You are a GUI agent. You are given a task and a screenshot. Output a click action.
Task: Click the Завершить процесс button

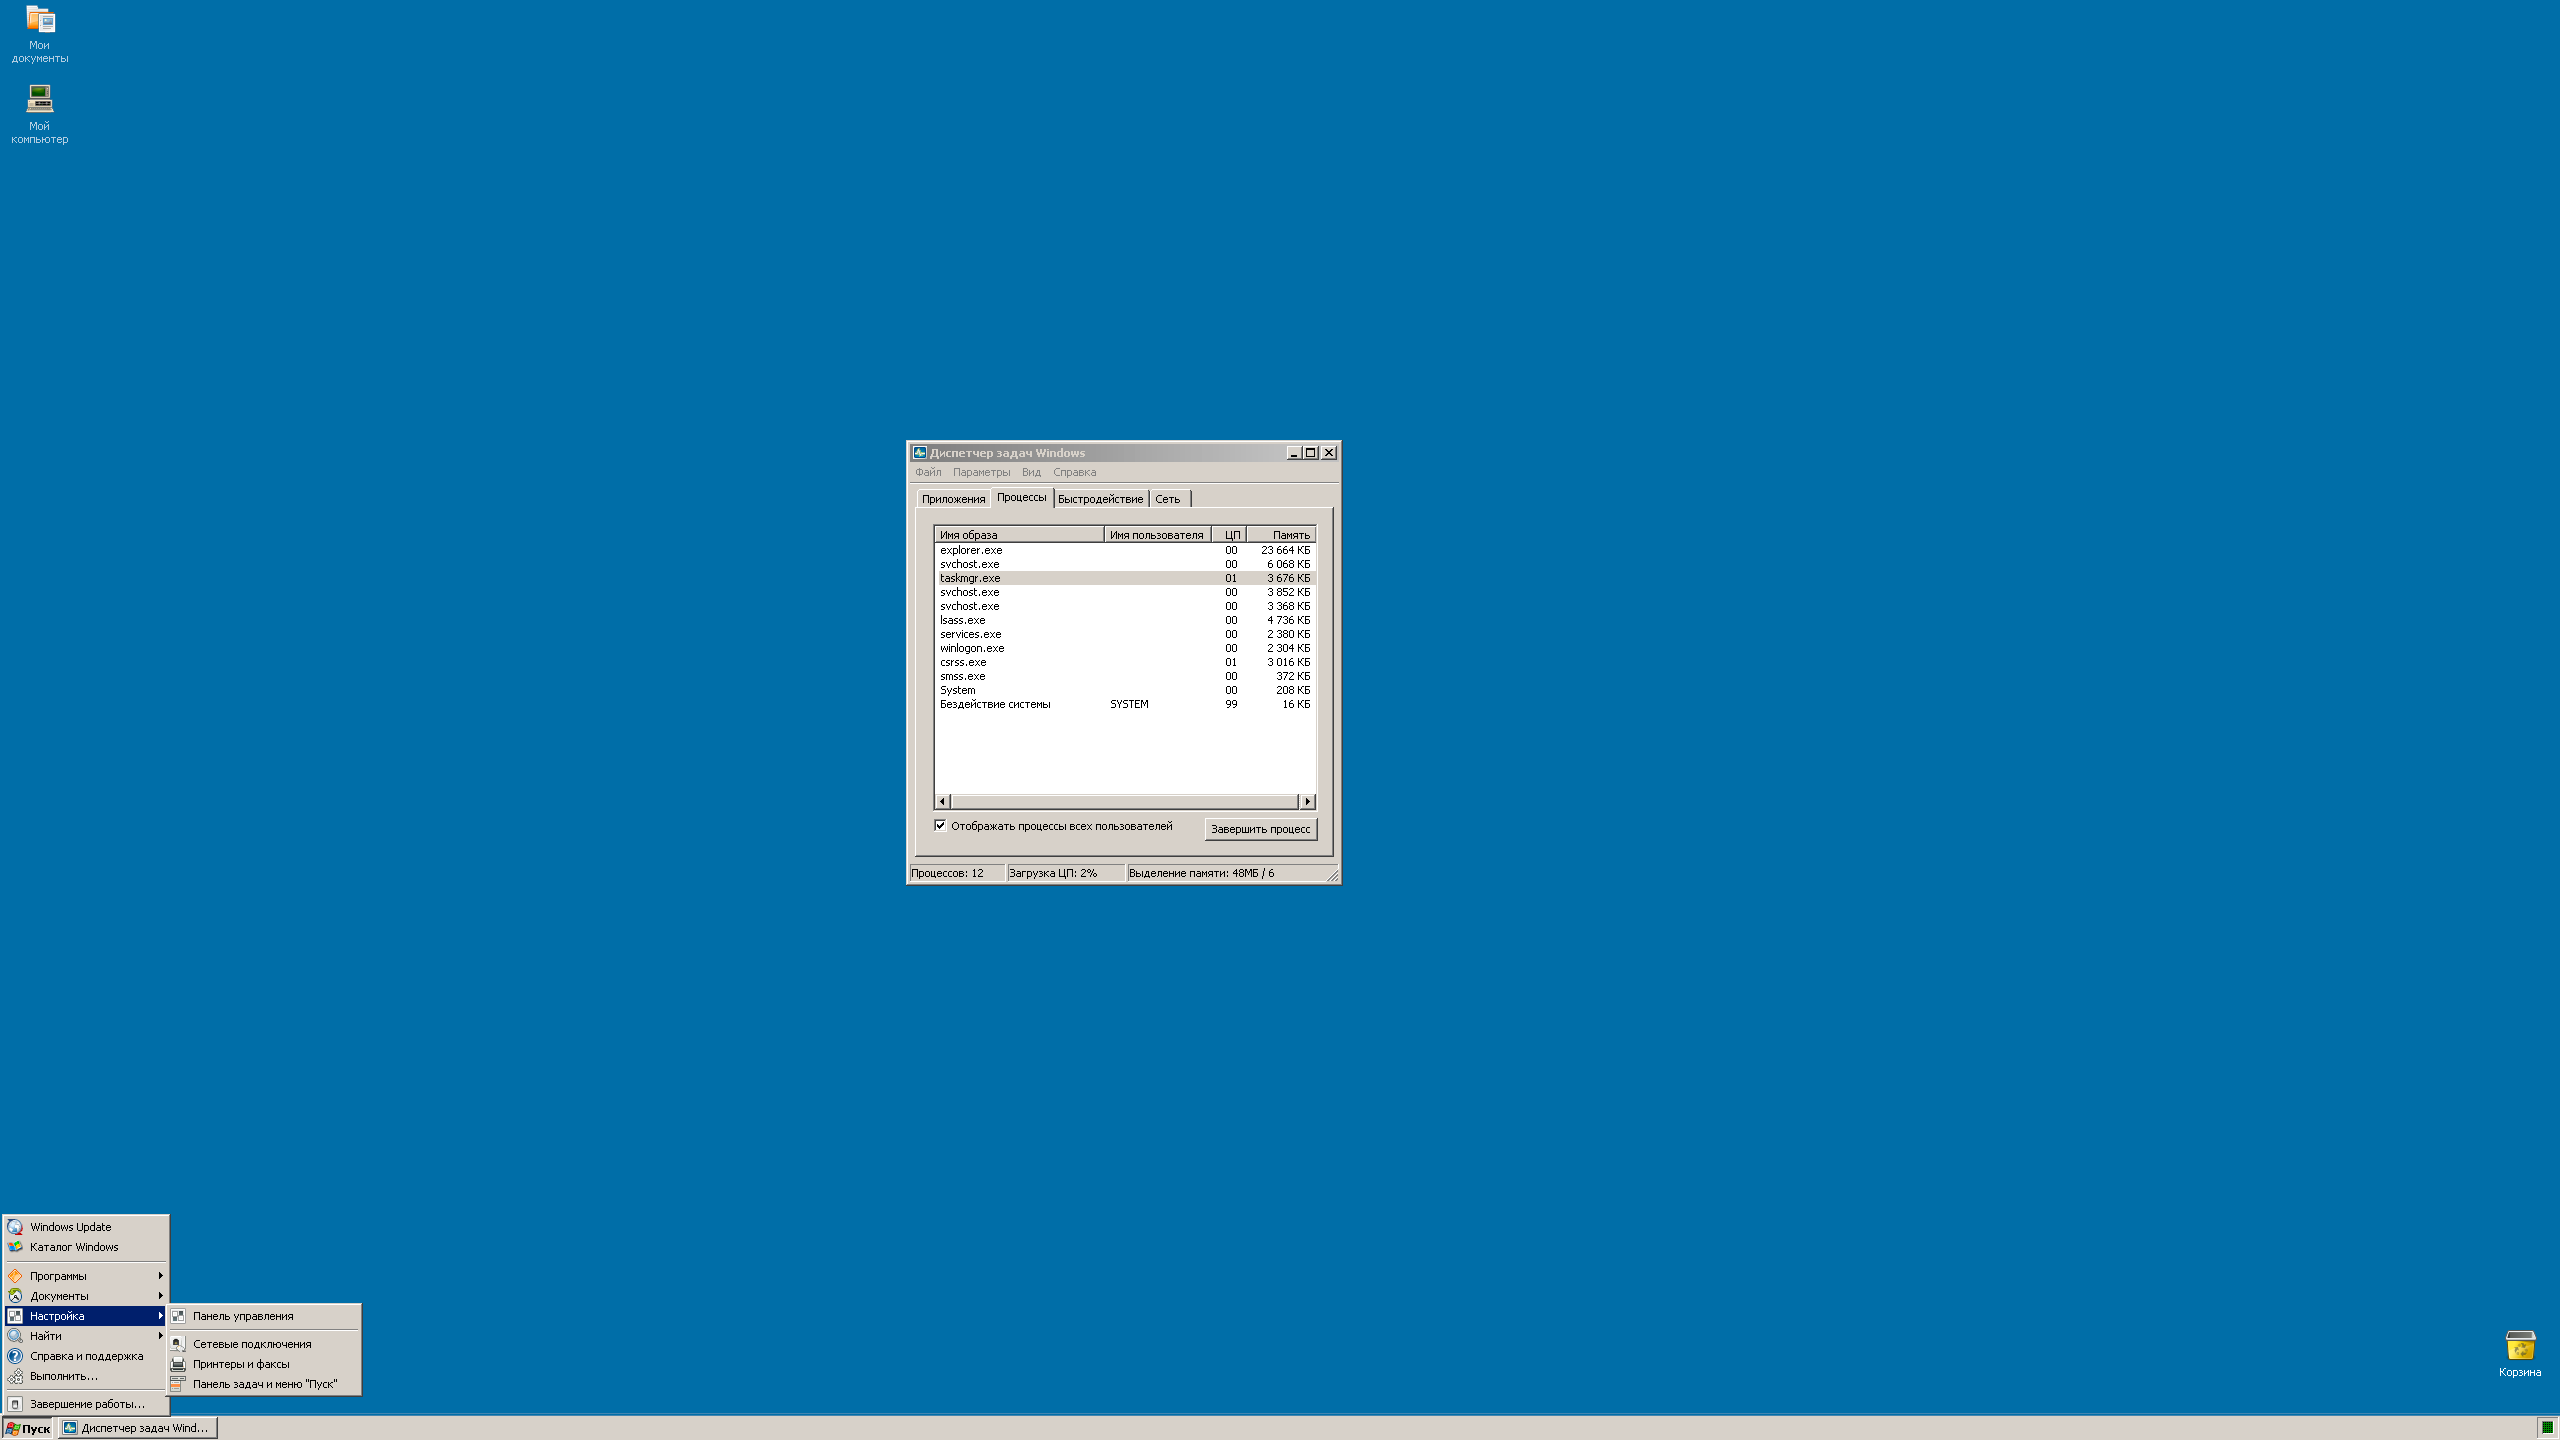pos(1260,829)
